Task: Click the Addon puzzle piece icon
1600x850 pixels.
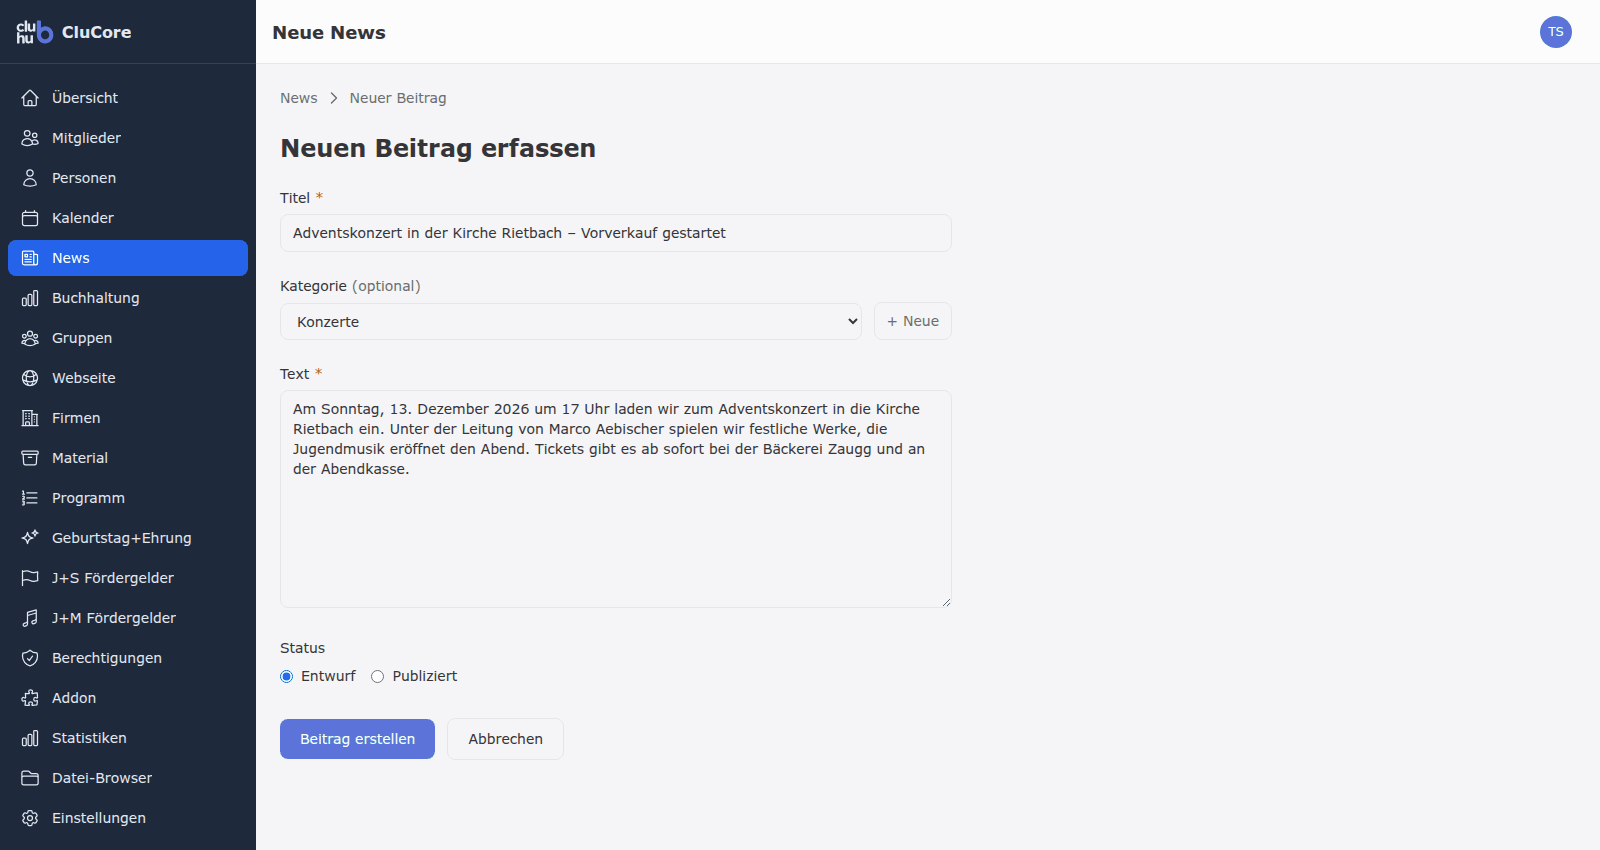Action: pyautogui.click(x=30, y=698)
